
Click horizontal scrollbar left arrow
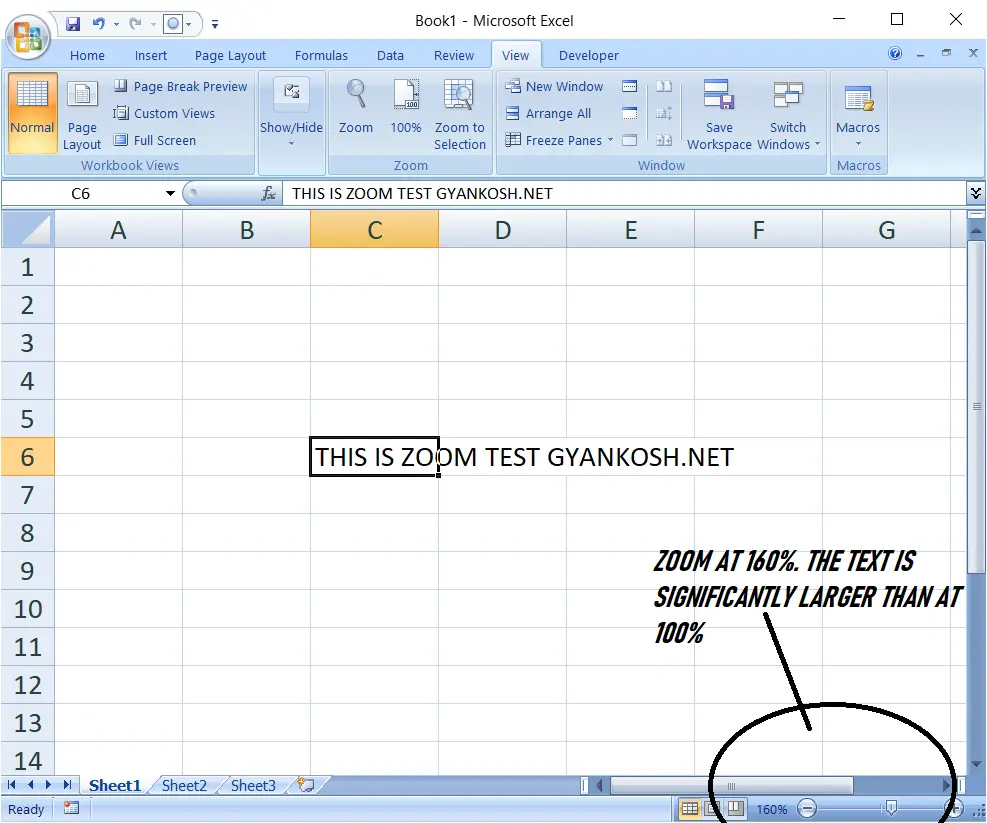pyautogui.click(x=599, y=785)
